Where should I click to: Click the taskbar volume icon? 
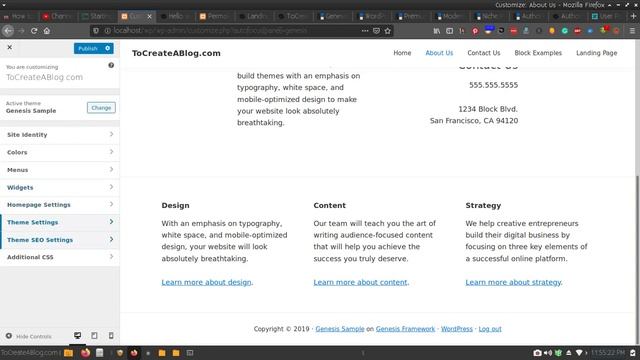point(548,353)
